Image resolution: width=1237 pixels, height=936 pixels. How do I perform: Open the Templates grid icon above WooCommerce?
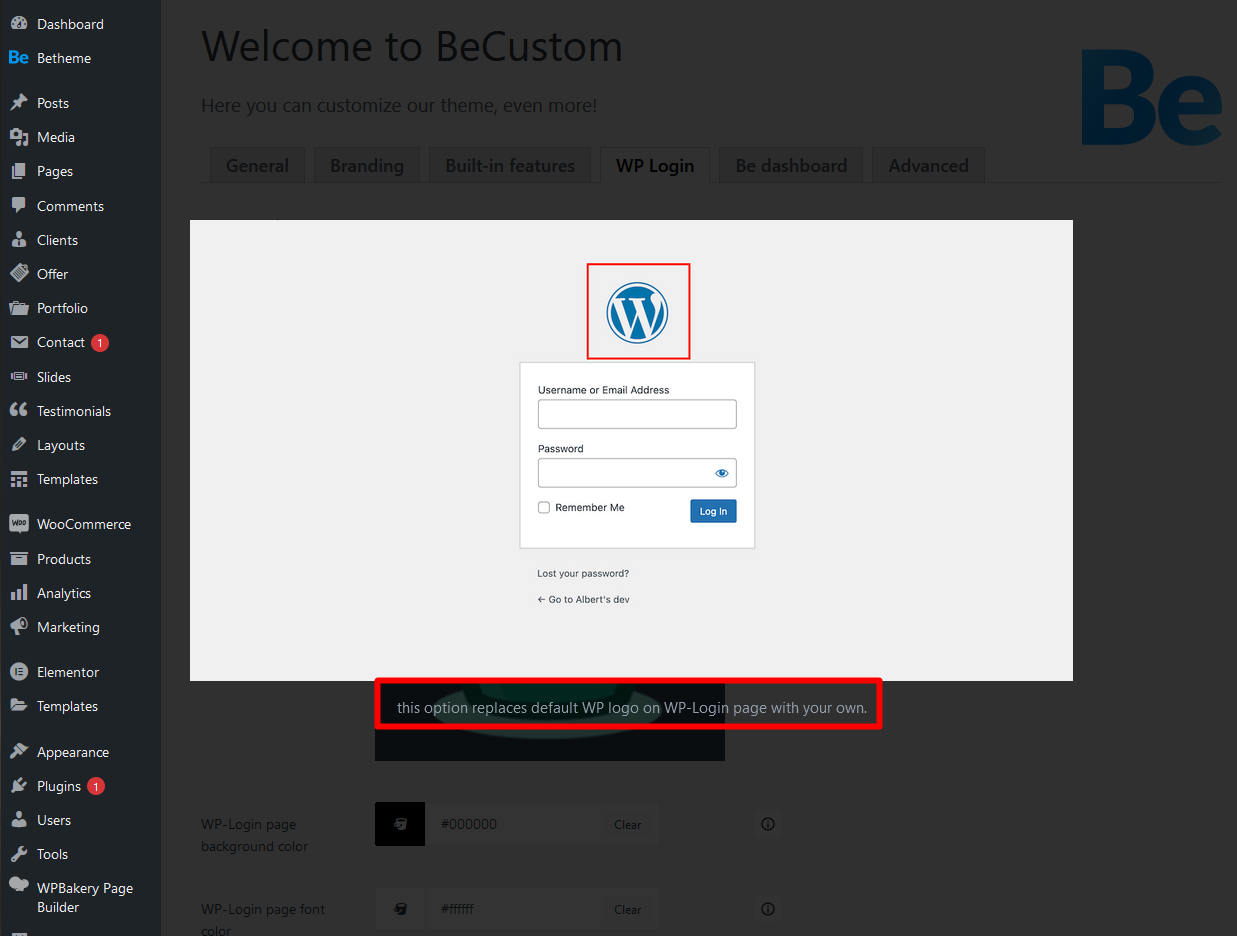pos(18,479)
